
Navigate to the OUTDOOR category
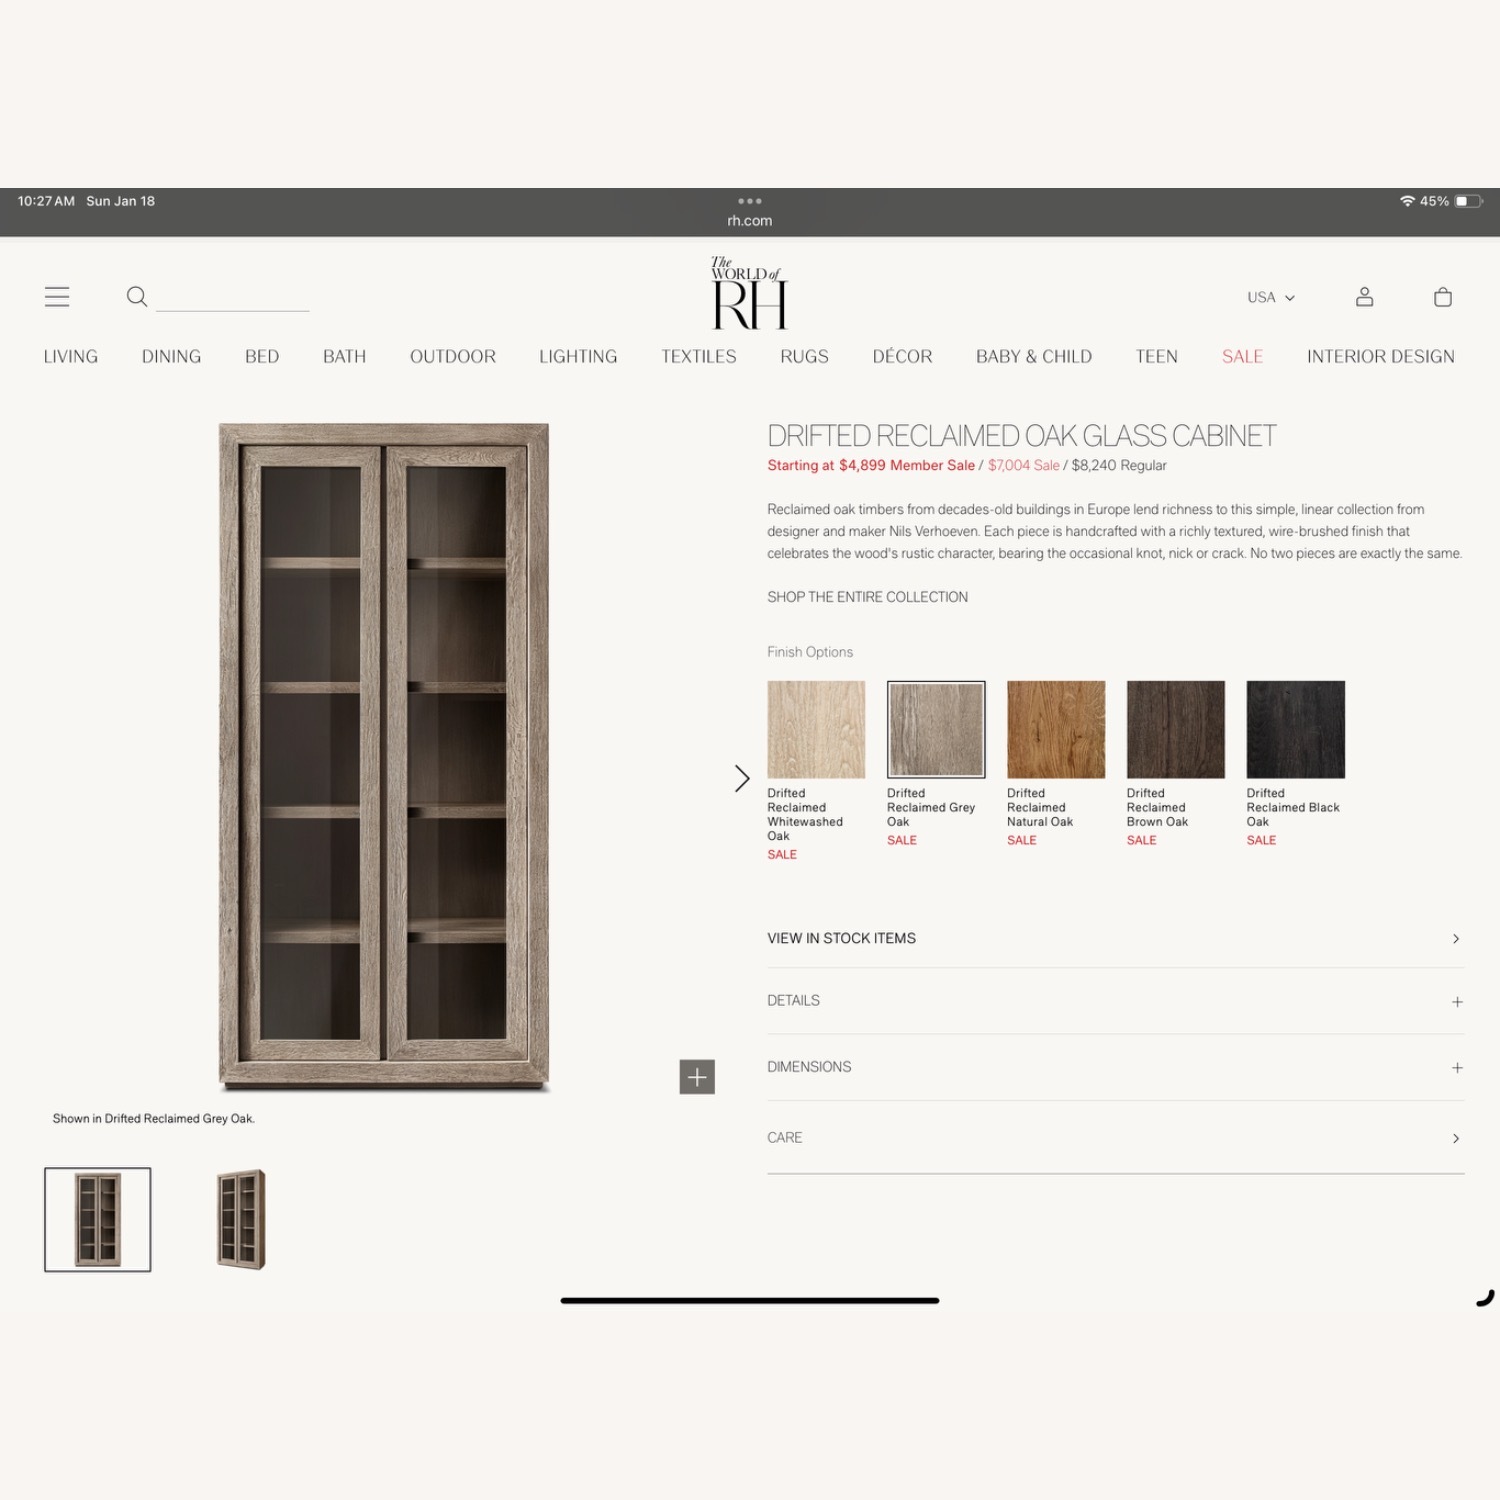tap(452, 356)
